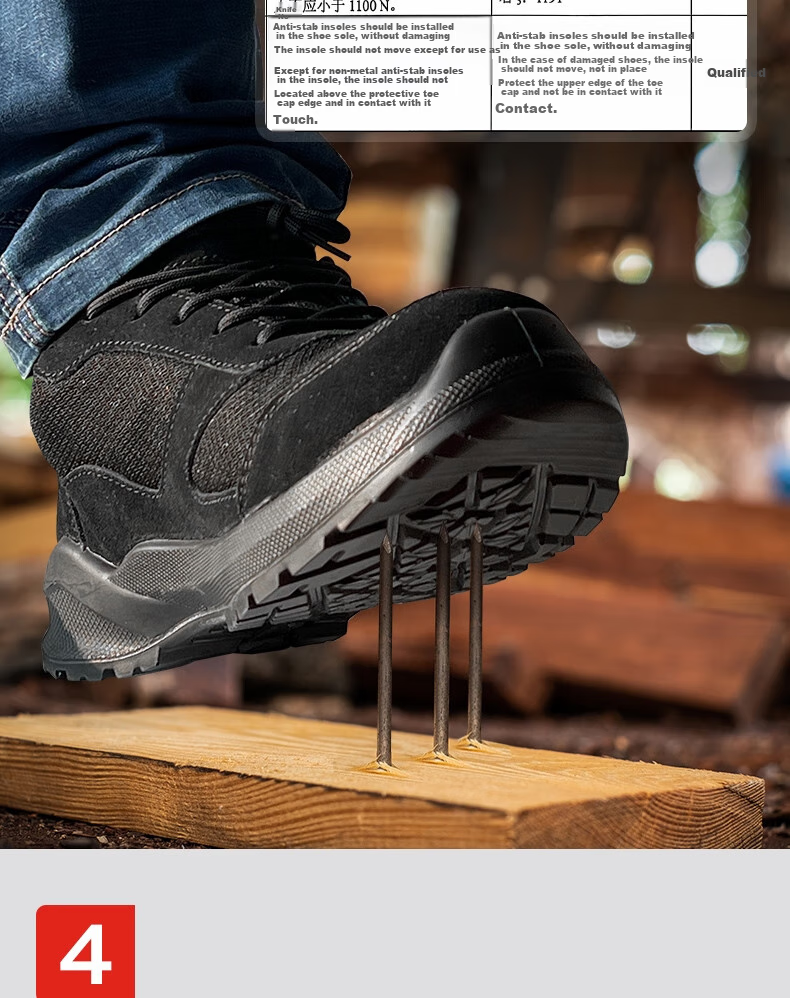Screen dimensions: 790x998
Task: Click the bold word 'Touch.'
Action: (x=295, y=120)
